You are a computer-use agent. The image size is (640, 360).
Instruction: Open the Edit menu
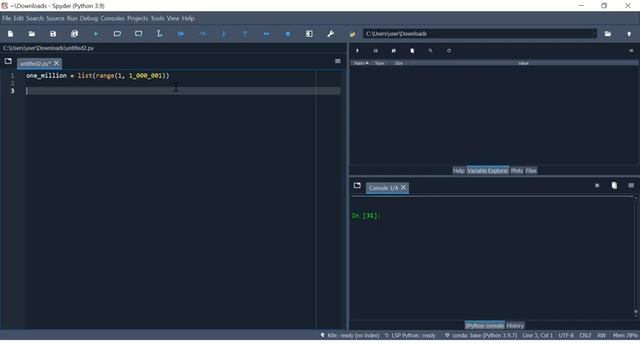(19, 18)
